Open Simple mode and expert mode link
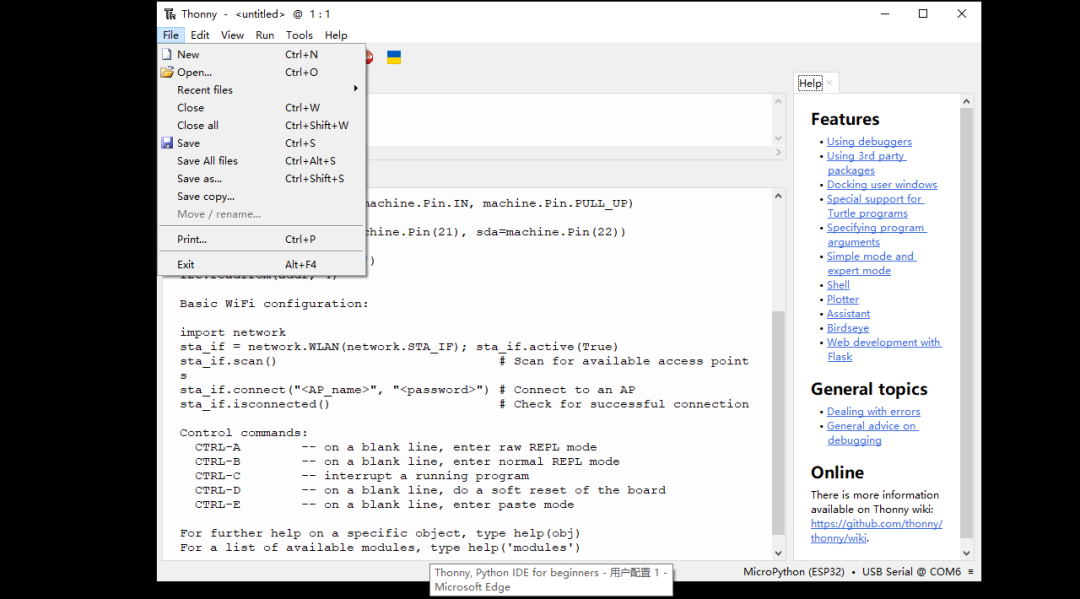 tap(871, 263)
